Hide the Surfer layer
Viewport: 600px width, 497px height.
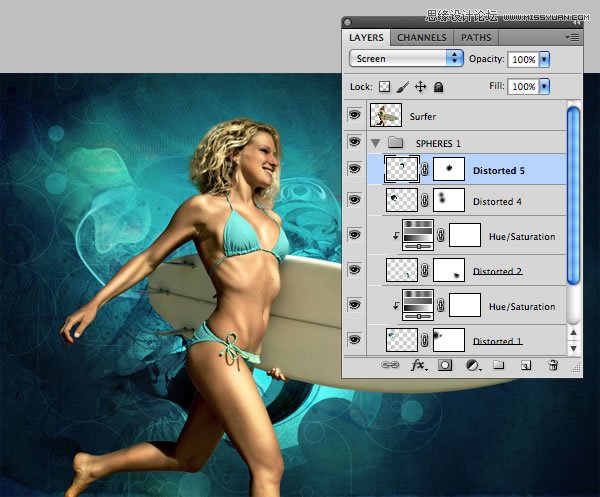[355, 116]
